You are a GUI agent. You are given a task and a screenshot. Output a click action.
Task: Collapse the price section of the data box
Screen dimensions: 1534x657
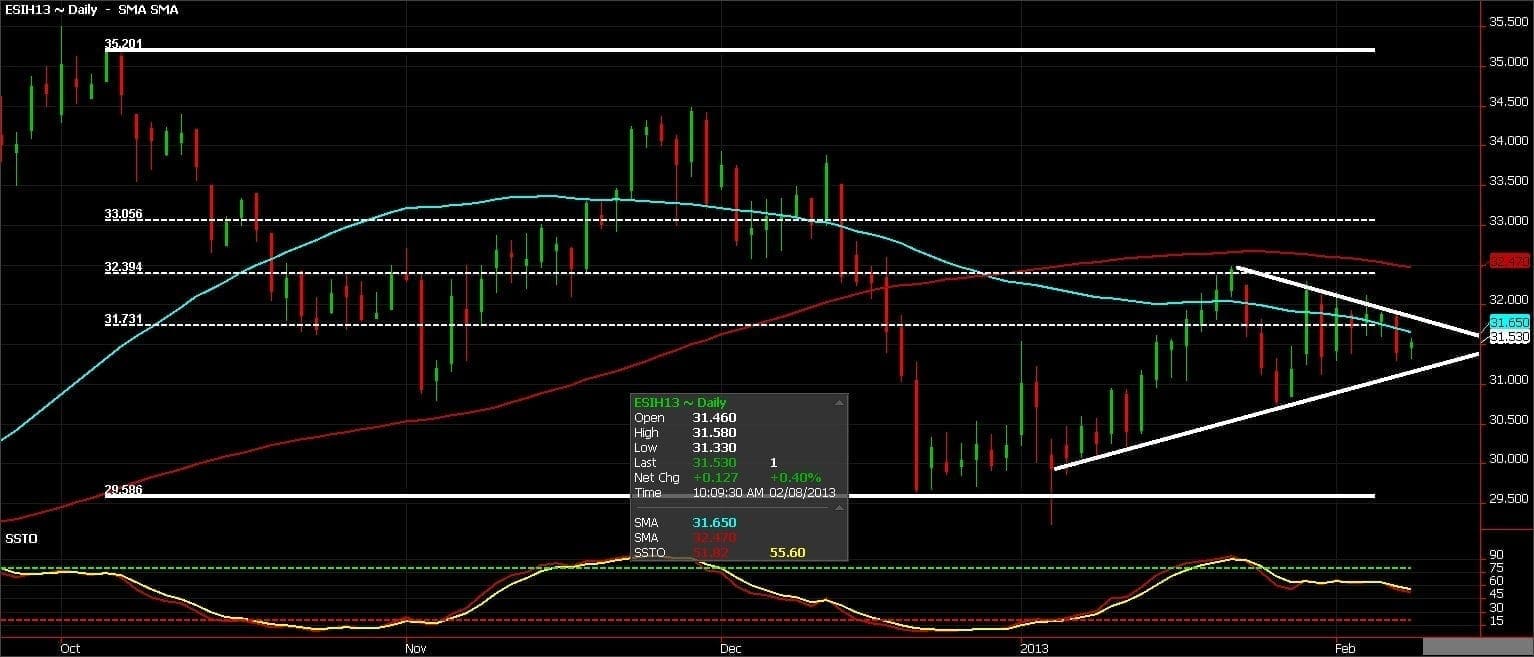coord(839,401)
